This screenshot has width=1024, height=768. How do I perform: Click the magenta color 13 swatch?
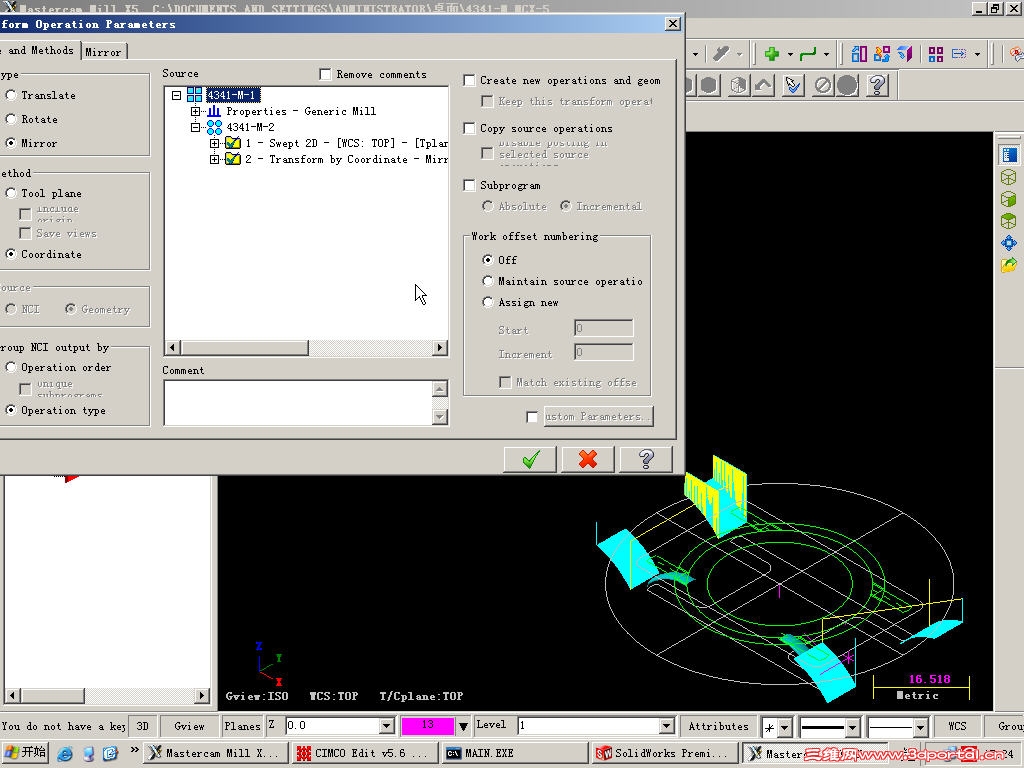pyautogui.click(x=427, y=726)
